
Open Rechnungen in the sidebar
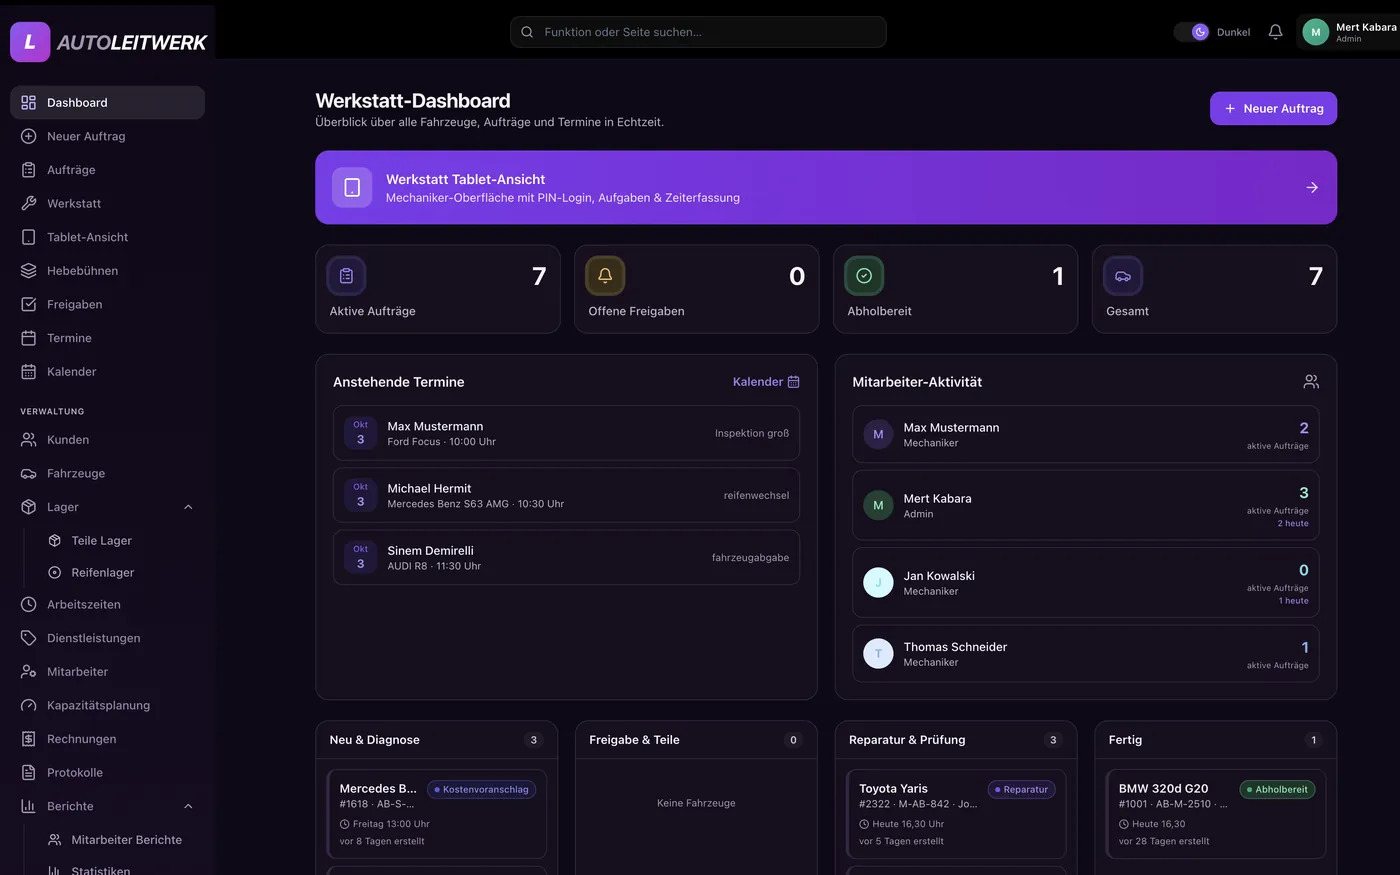click(107, 739)
